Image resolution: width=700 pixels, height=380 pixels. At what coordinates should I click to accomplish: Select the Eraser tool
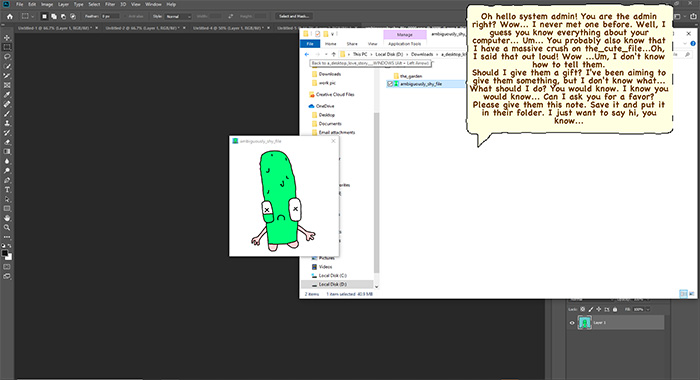point(7,142)
